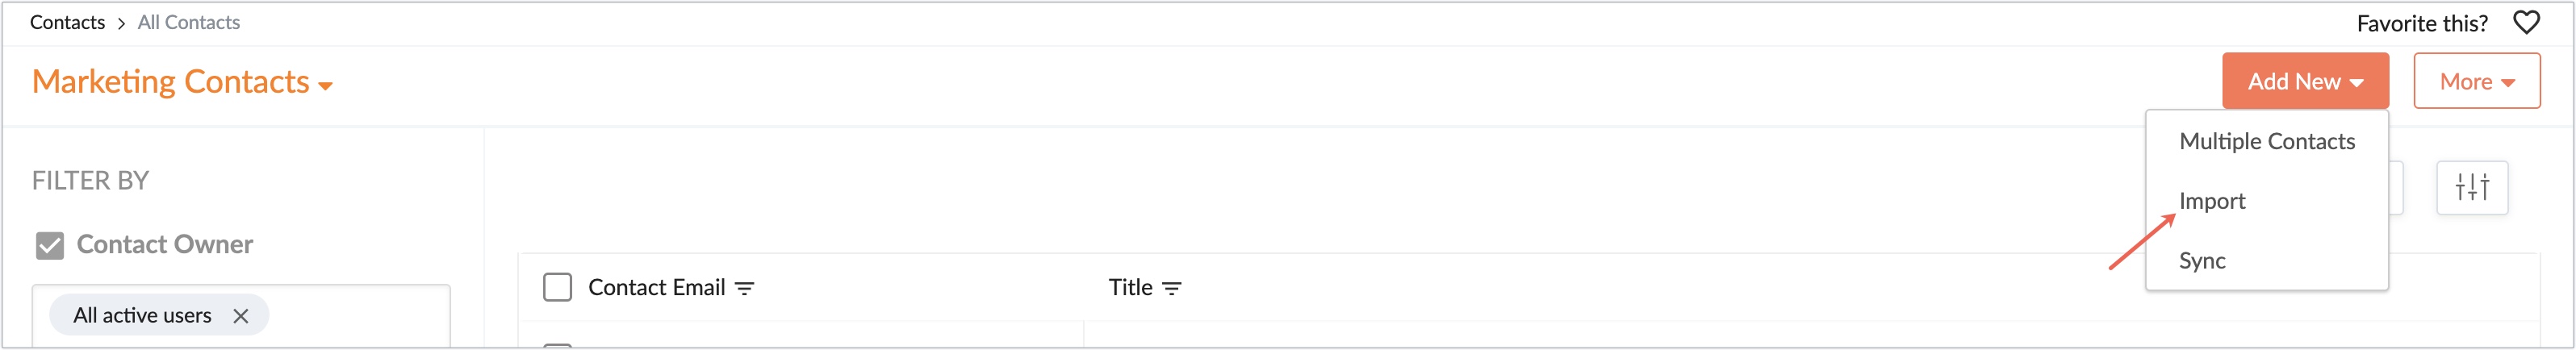Remove the All active users chip
The height and width of the screenshot is (350, 2576).
click(240, 316)
